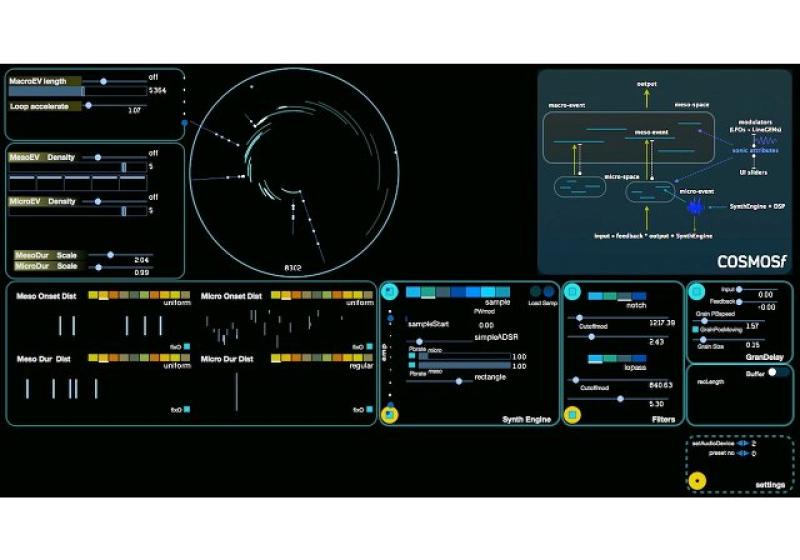Click the dark teal circle above Load Samp
This screenshot has height=560, width=800.
tap(535, 292)
